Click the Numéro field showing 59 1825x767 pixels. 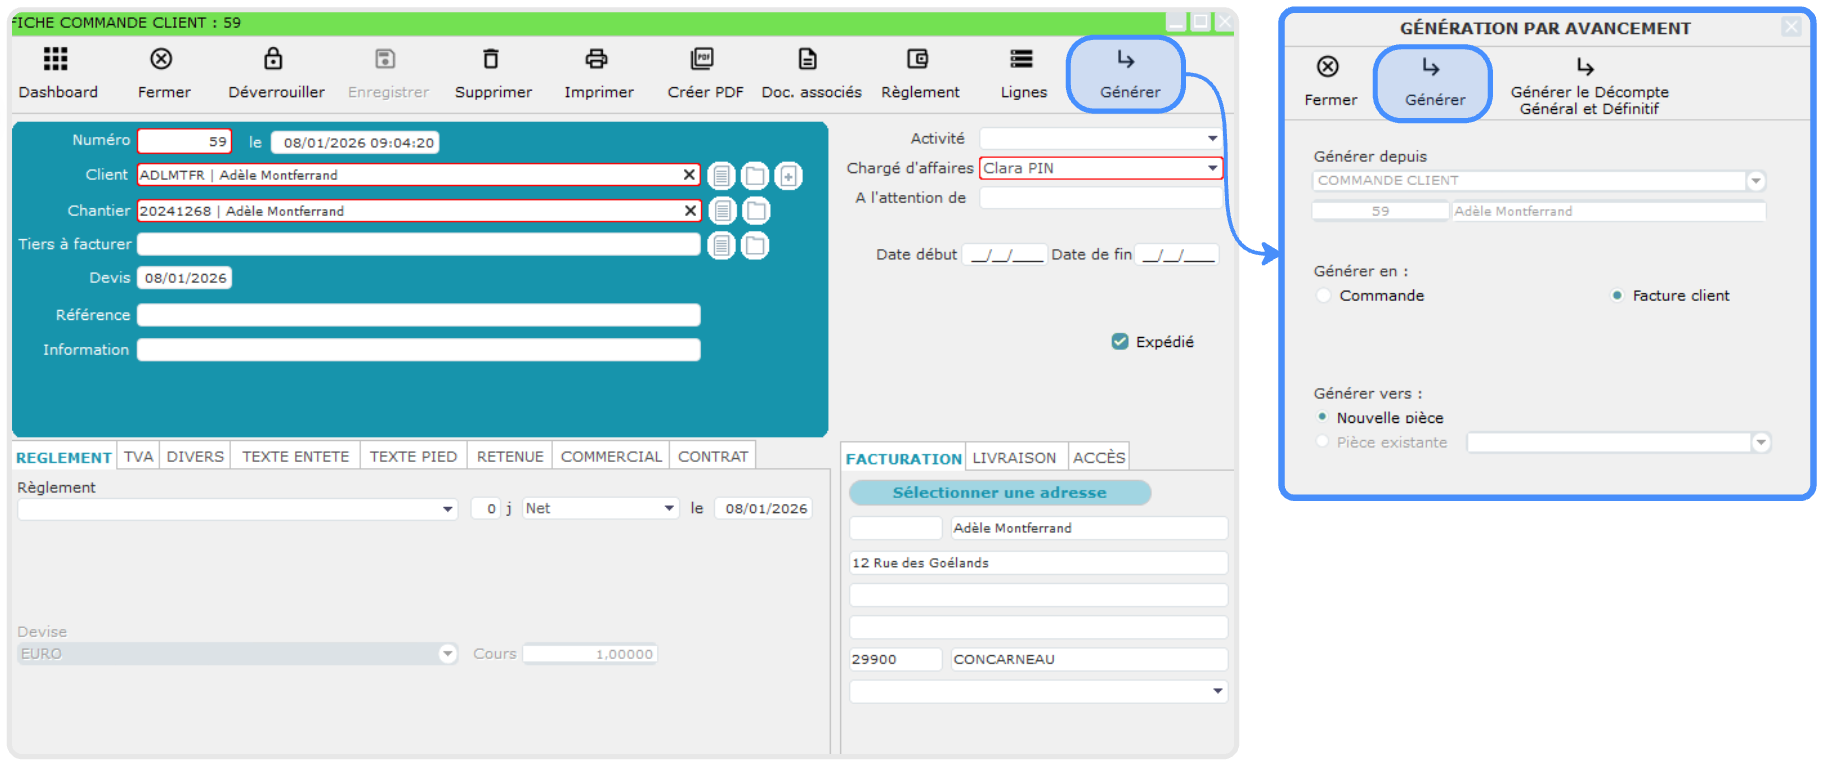184,142
